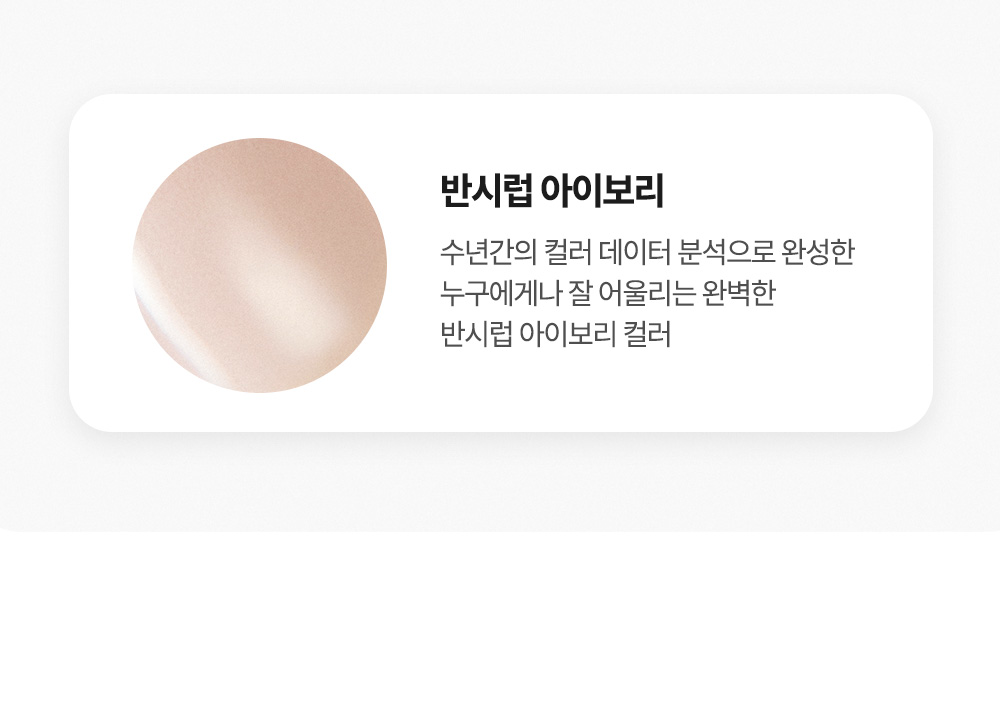Click 반시럽 in the last description line
1000x720 pixels.
pyautogui.click(x=476, y=334)
